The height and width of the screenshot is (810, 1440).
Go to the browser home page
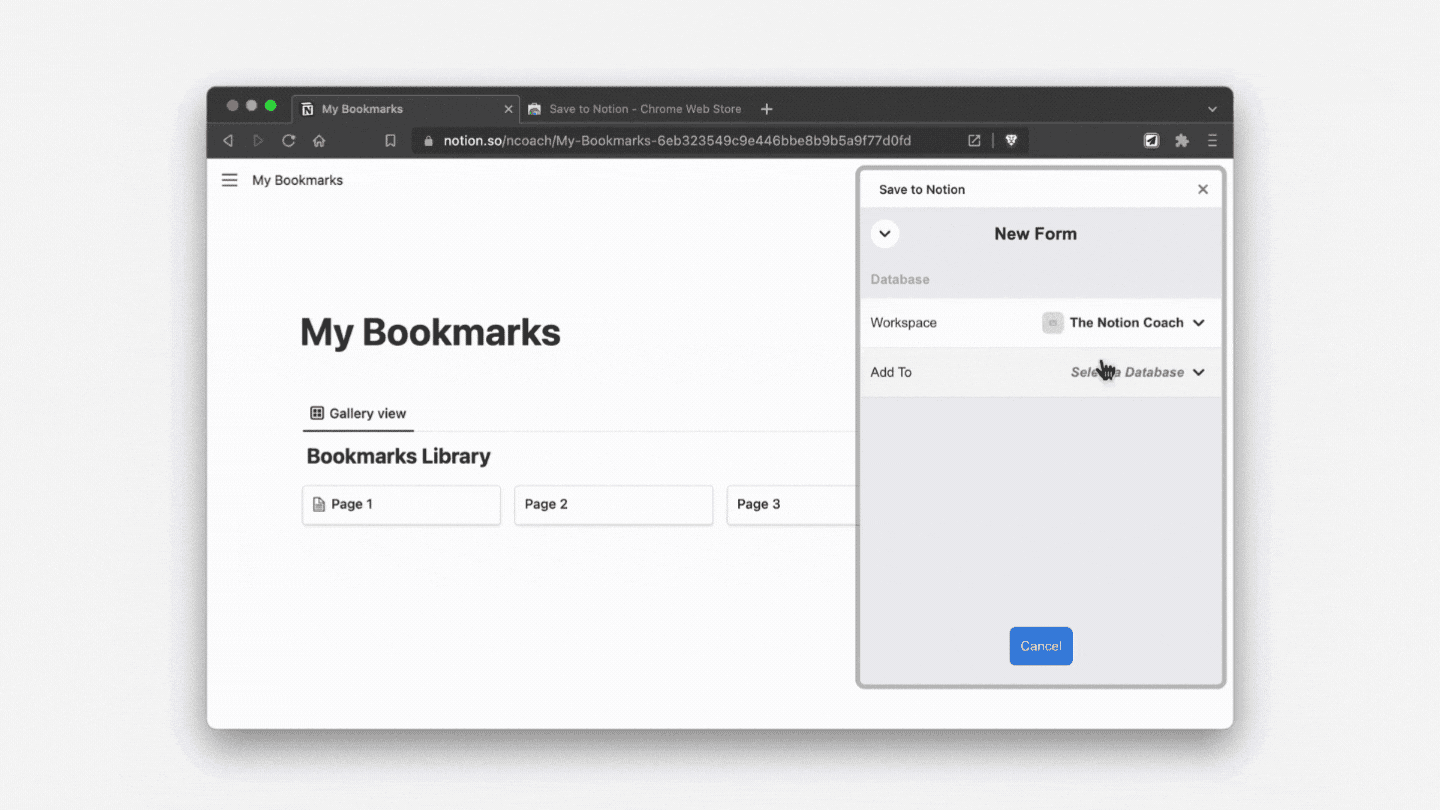(x=319, y=141)
